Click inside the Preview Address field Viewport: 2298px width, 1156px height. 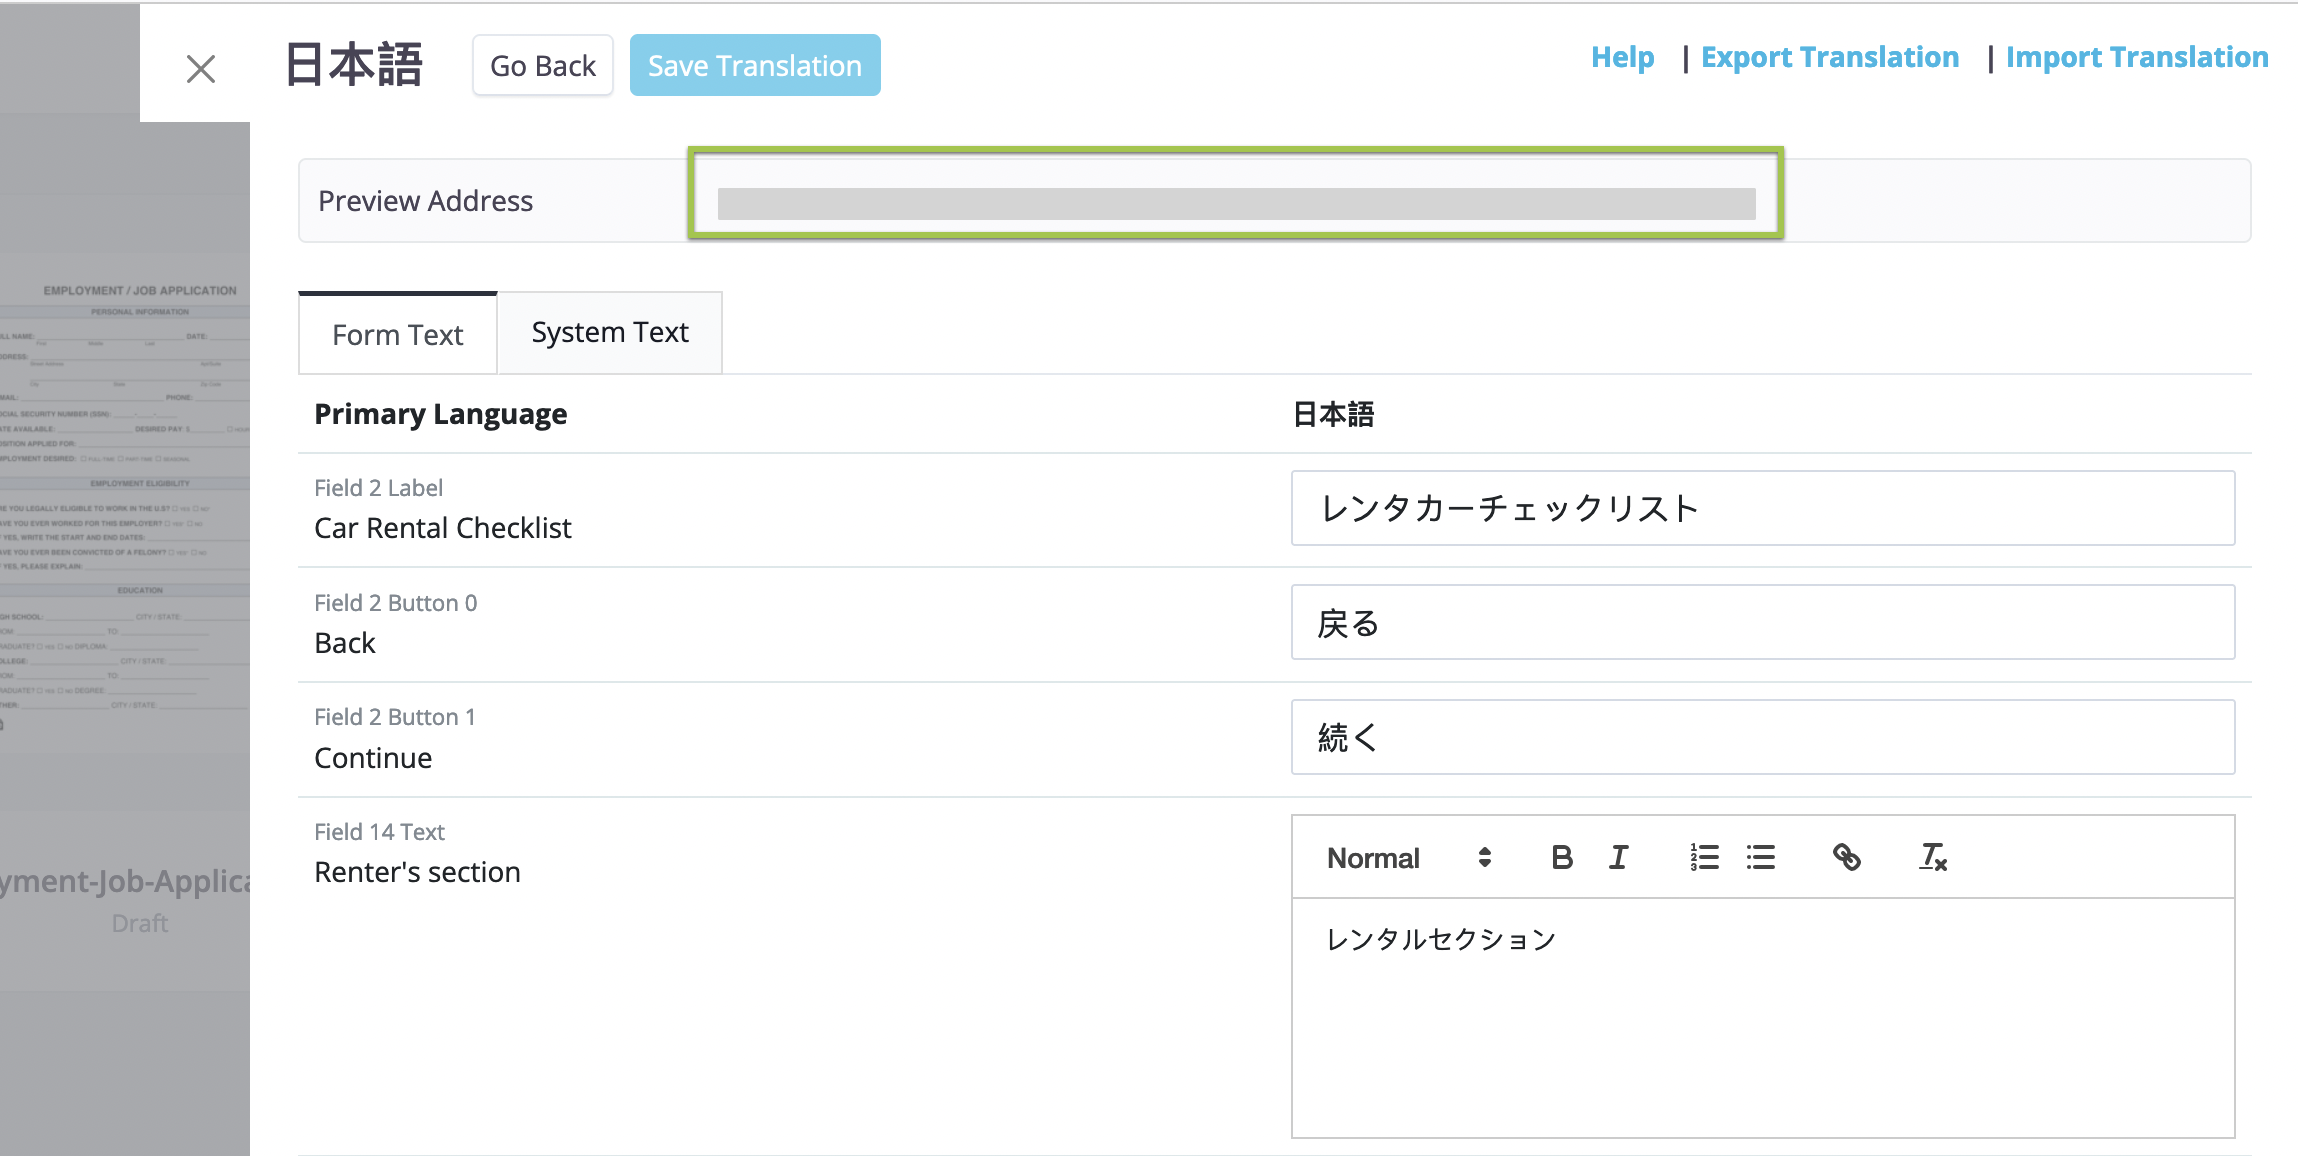[x=1235, y=199]
